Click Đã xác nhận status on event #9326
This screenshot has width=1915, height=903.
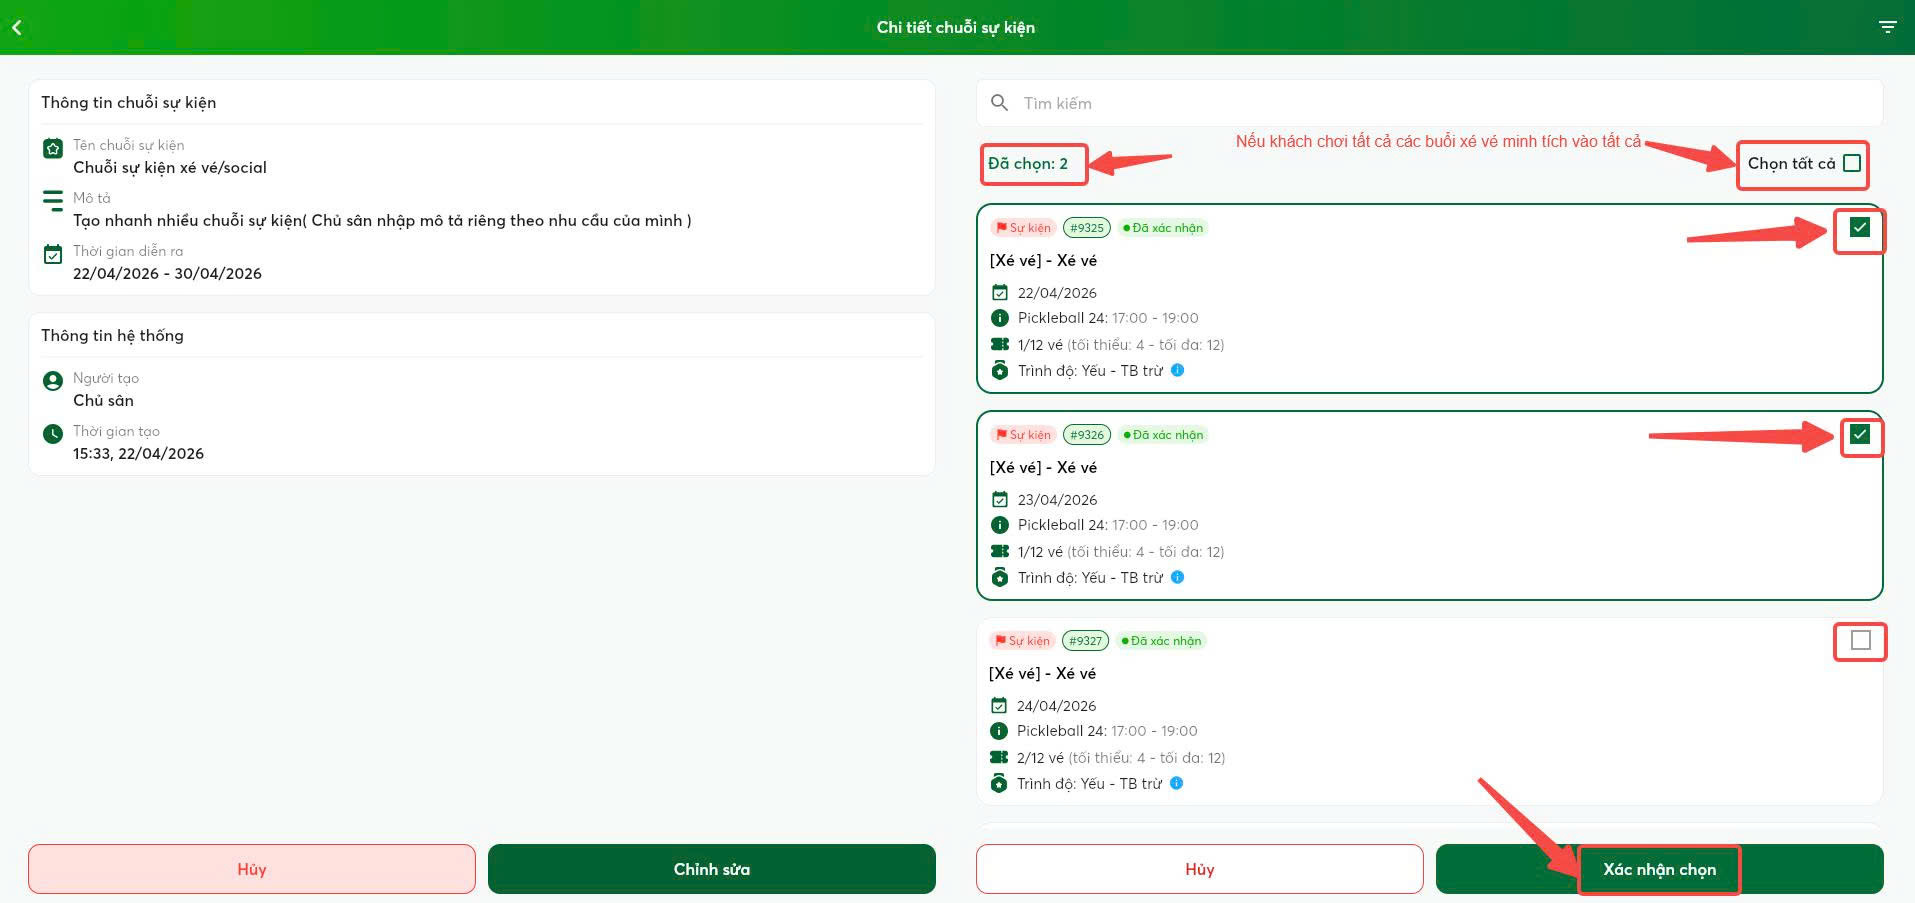(x=1163, y=435)
